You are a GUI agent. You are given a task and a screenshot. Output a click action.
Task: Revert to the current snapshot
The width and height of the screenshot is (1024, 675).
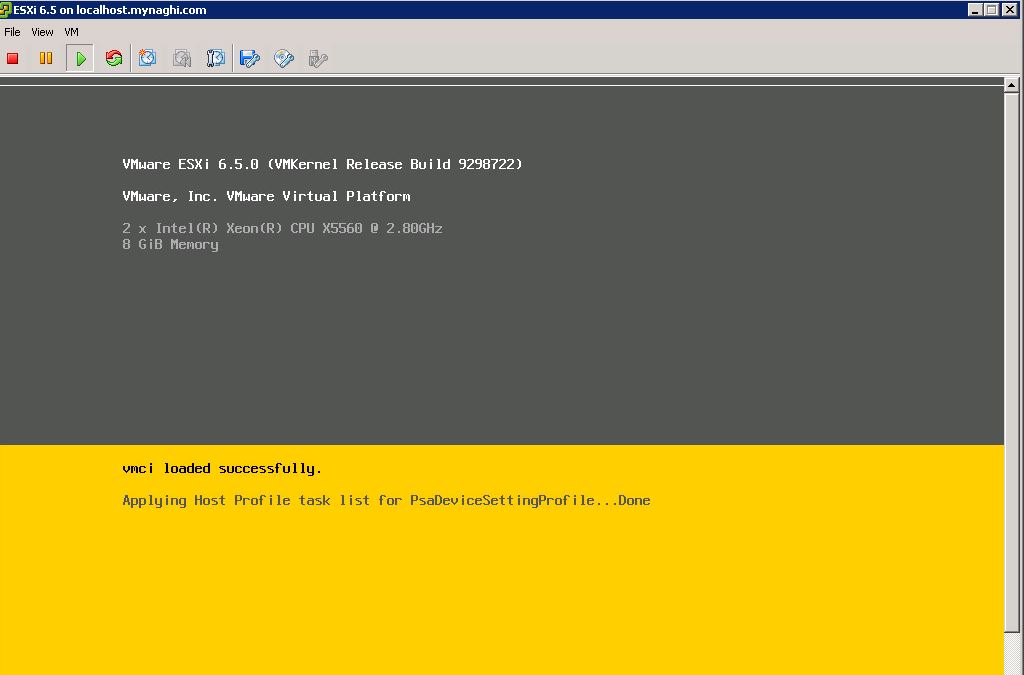tap(182, 59)
